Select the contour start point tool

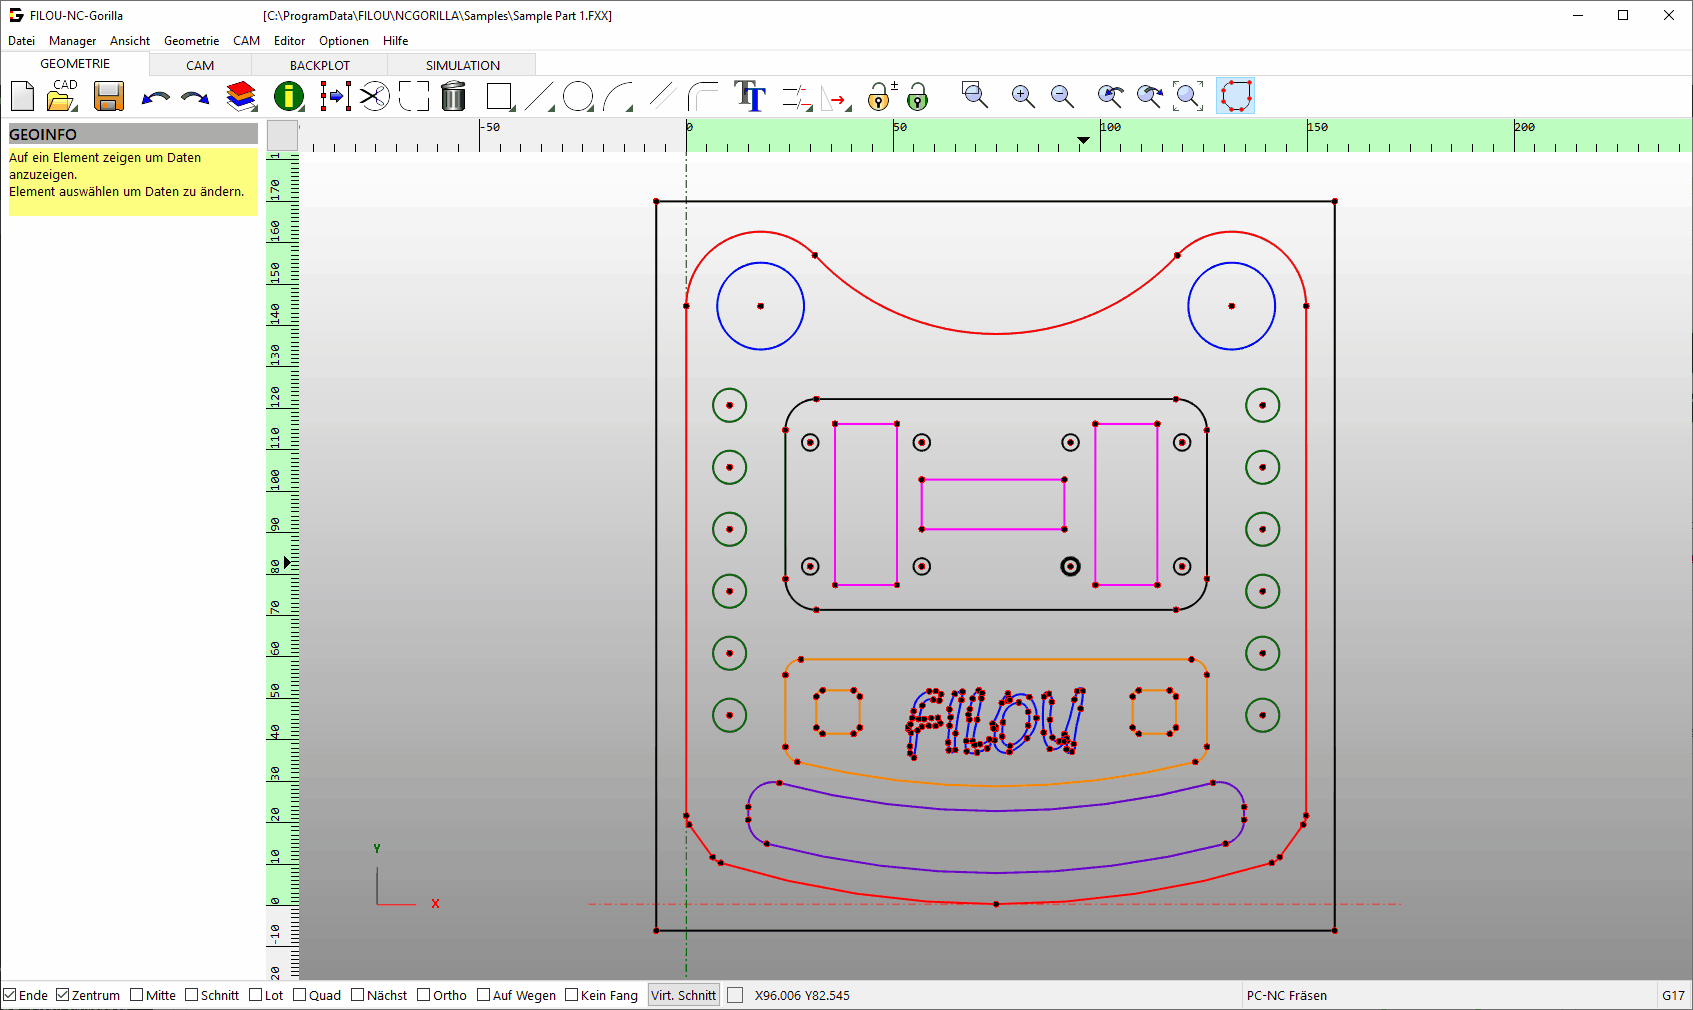point(797,97)
